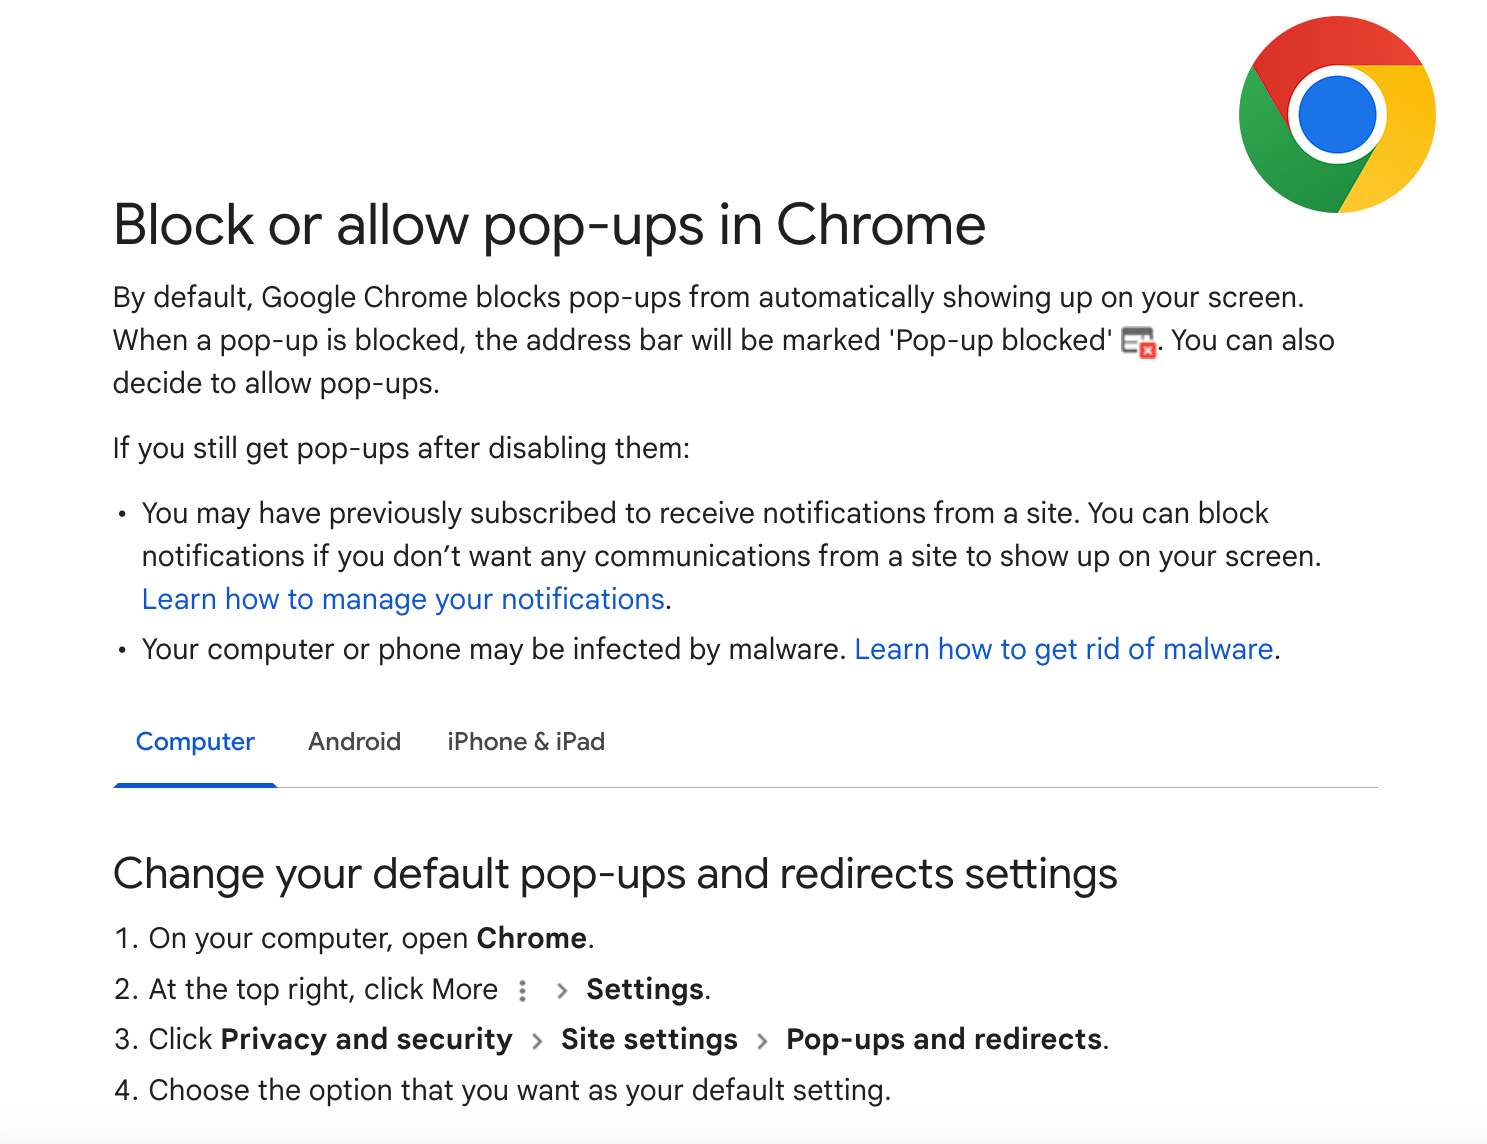The width and height of the screenshot is (1487, 1144).
Task: Click the chevron before Pop-ups and redirects
Action: [x=762, y=1041]
